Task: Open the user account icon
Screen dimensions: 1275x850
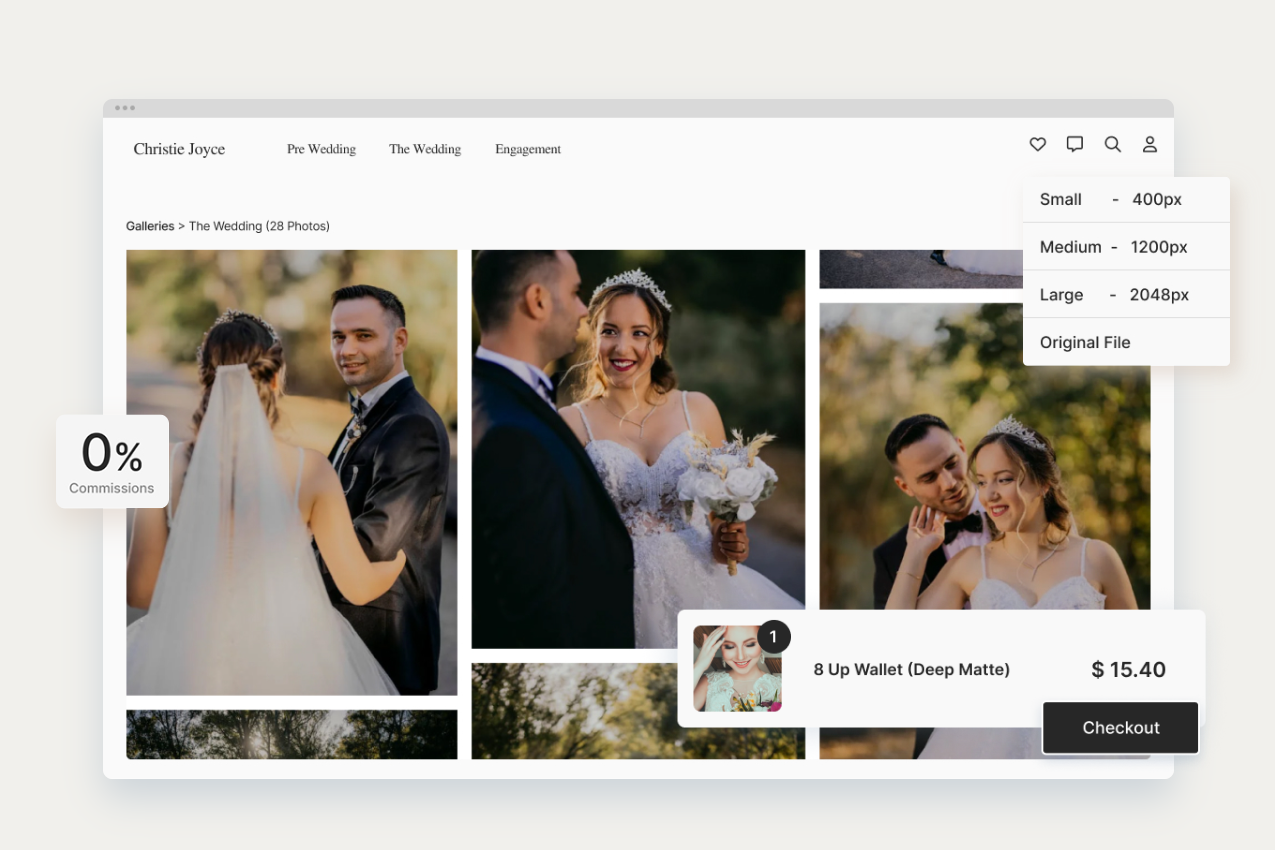Action: (1150, 144)
